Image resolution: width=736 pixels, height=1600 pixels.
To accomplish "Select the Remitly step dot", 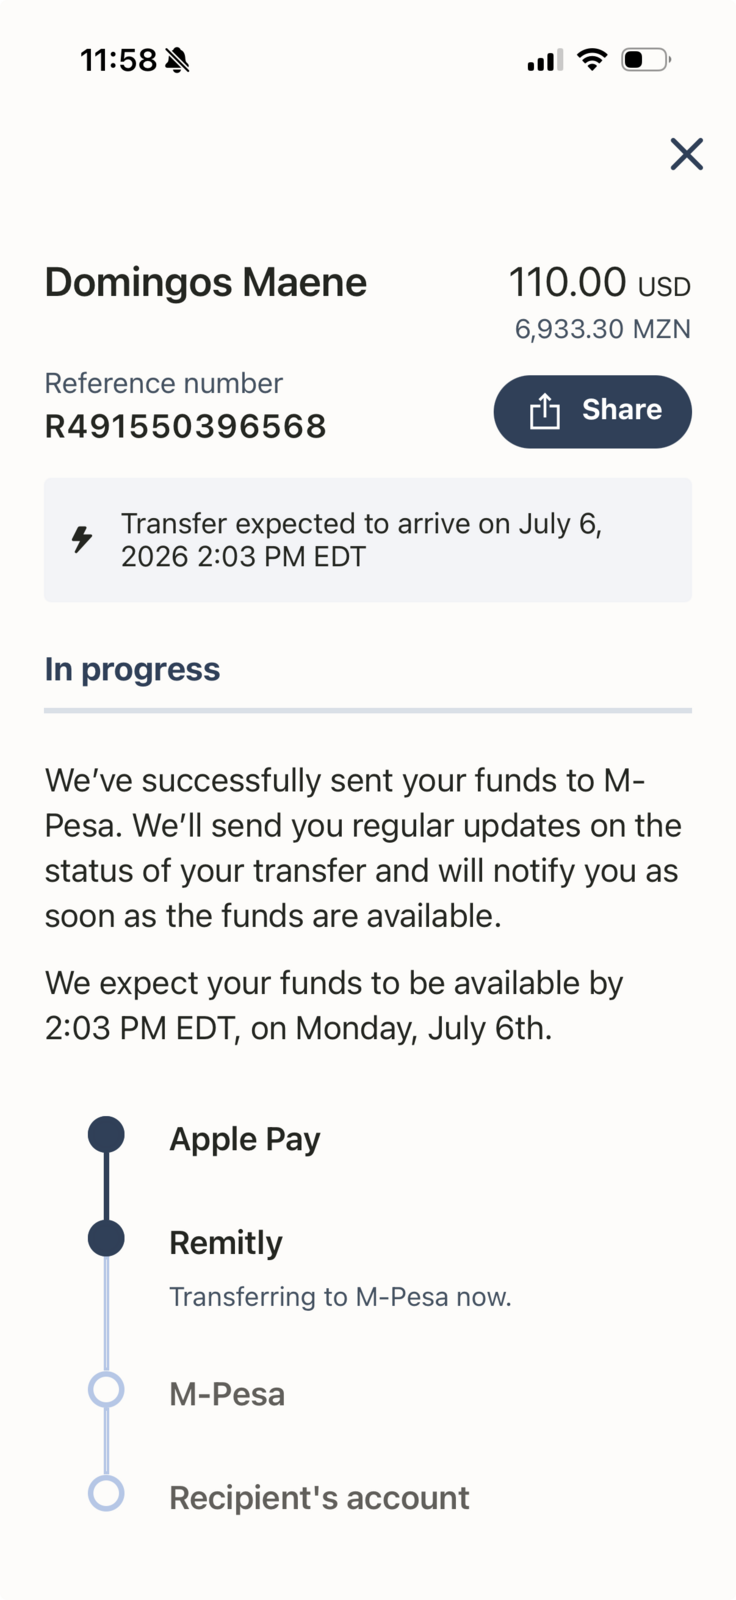I will click(x=106, y=1238).
